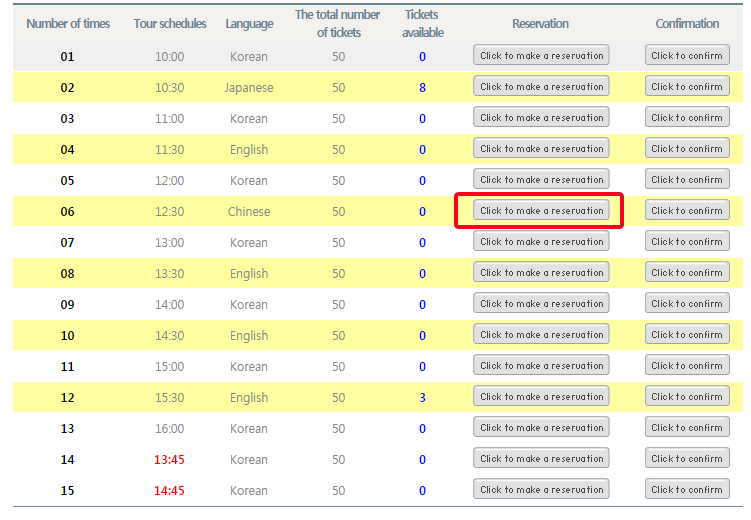Image resolution: width=751 pixels, height=520 pixels.
Task: Confirm reservation for tour 15 at 14:45
Action: [687, 489]
